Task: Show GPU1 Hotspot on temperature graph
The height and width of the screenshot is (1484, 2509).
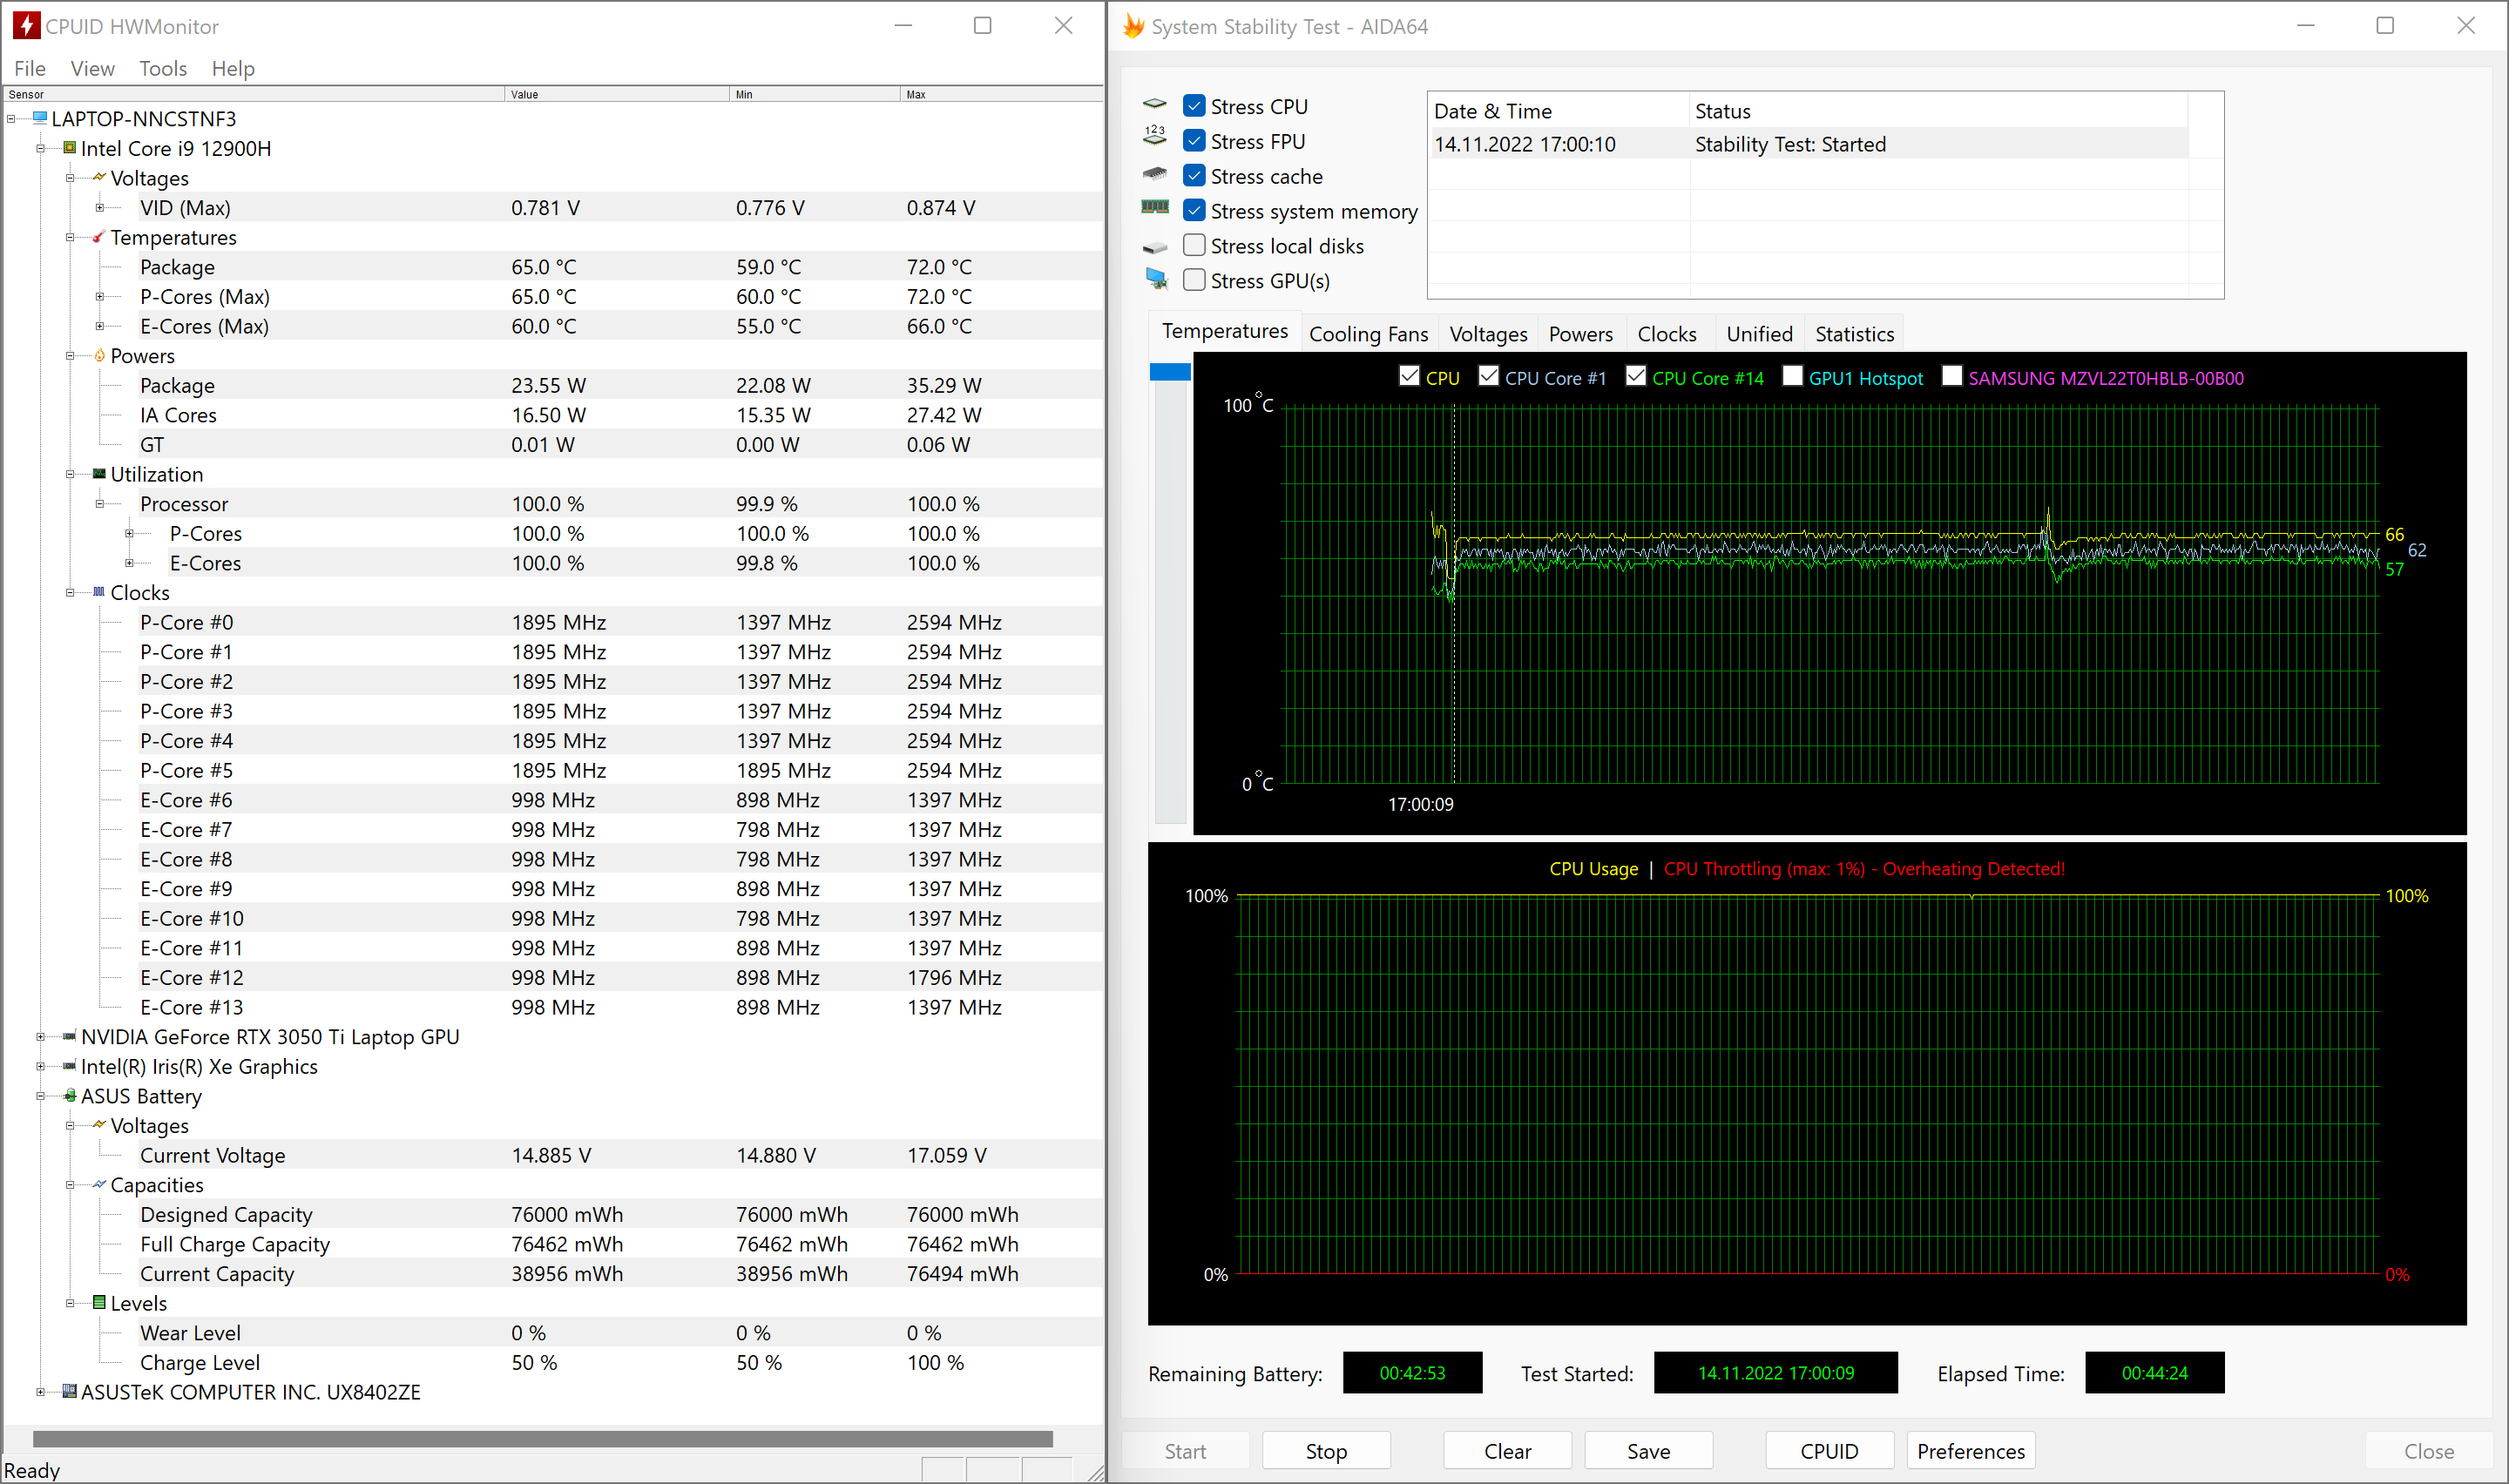Action: (1792, 376)
